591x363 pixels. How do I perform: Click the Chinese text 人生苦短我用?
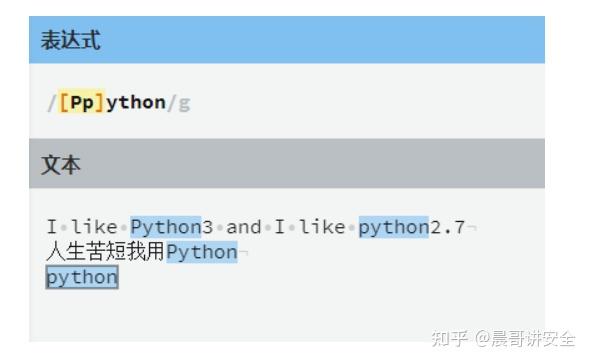pos(105,252)
